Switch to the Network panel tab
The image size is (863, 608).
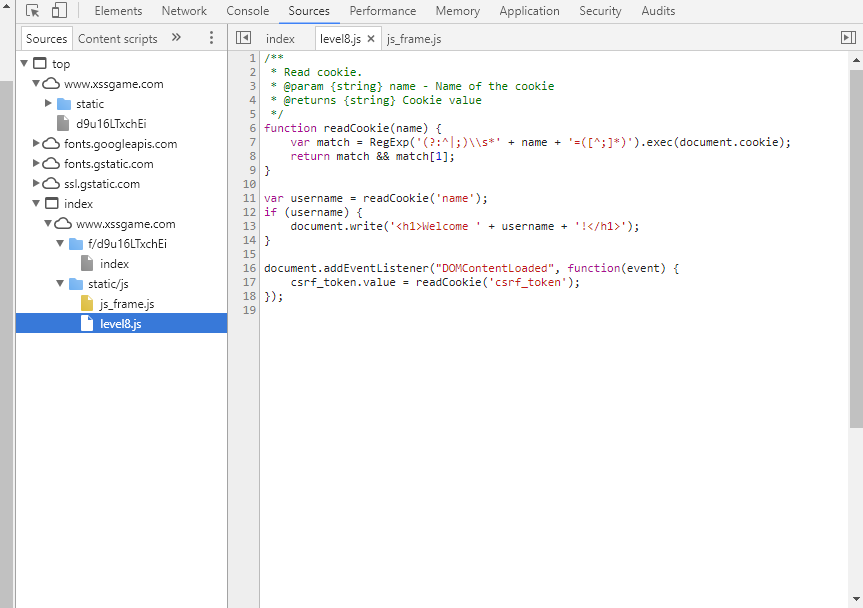(x=184, y=11)
